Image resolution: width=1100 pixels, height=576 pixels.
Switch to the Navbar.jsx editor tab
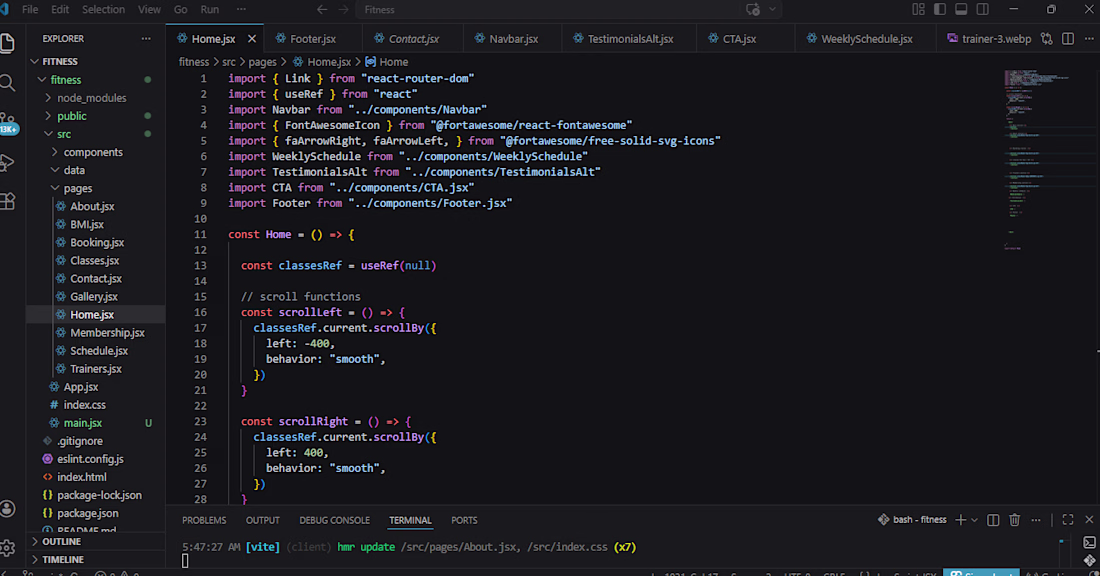tap(513, 39)
